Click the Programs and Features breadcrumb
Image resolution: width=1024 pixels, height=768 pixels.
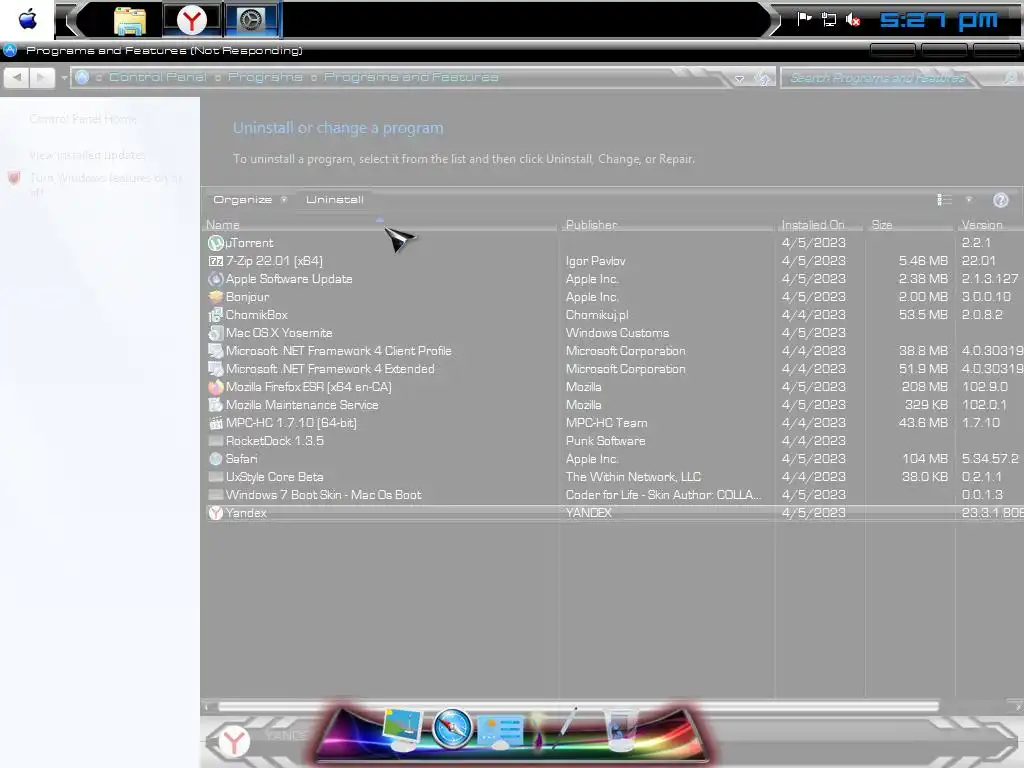pos(411,77)
